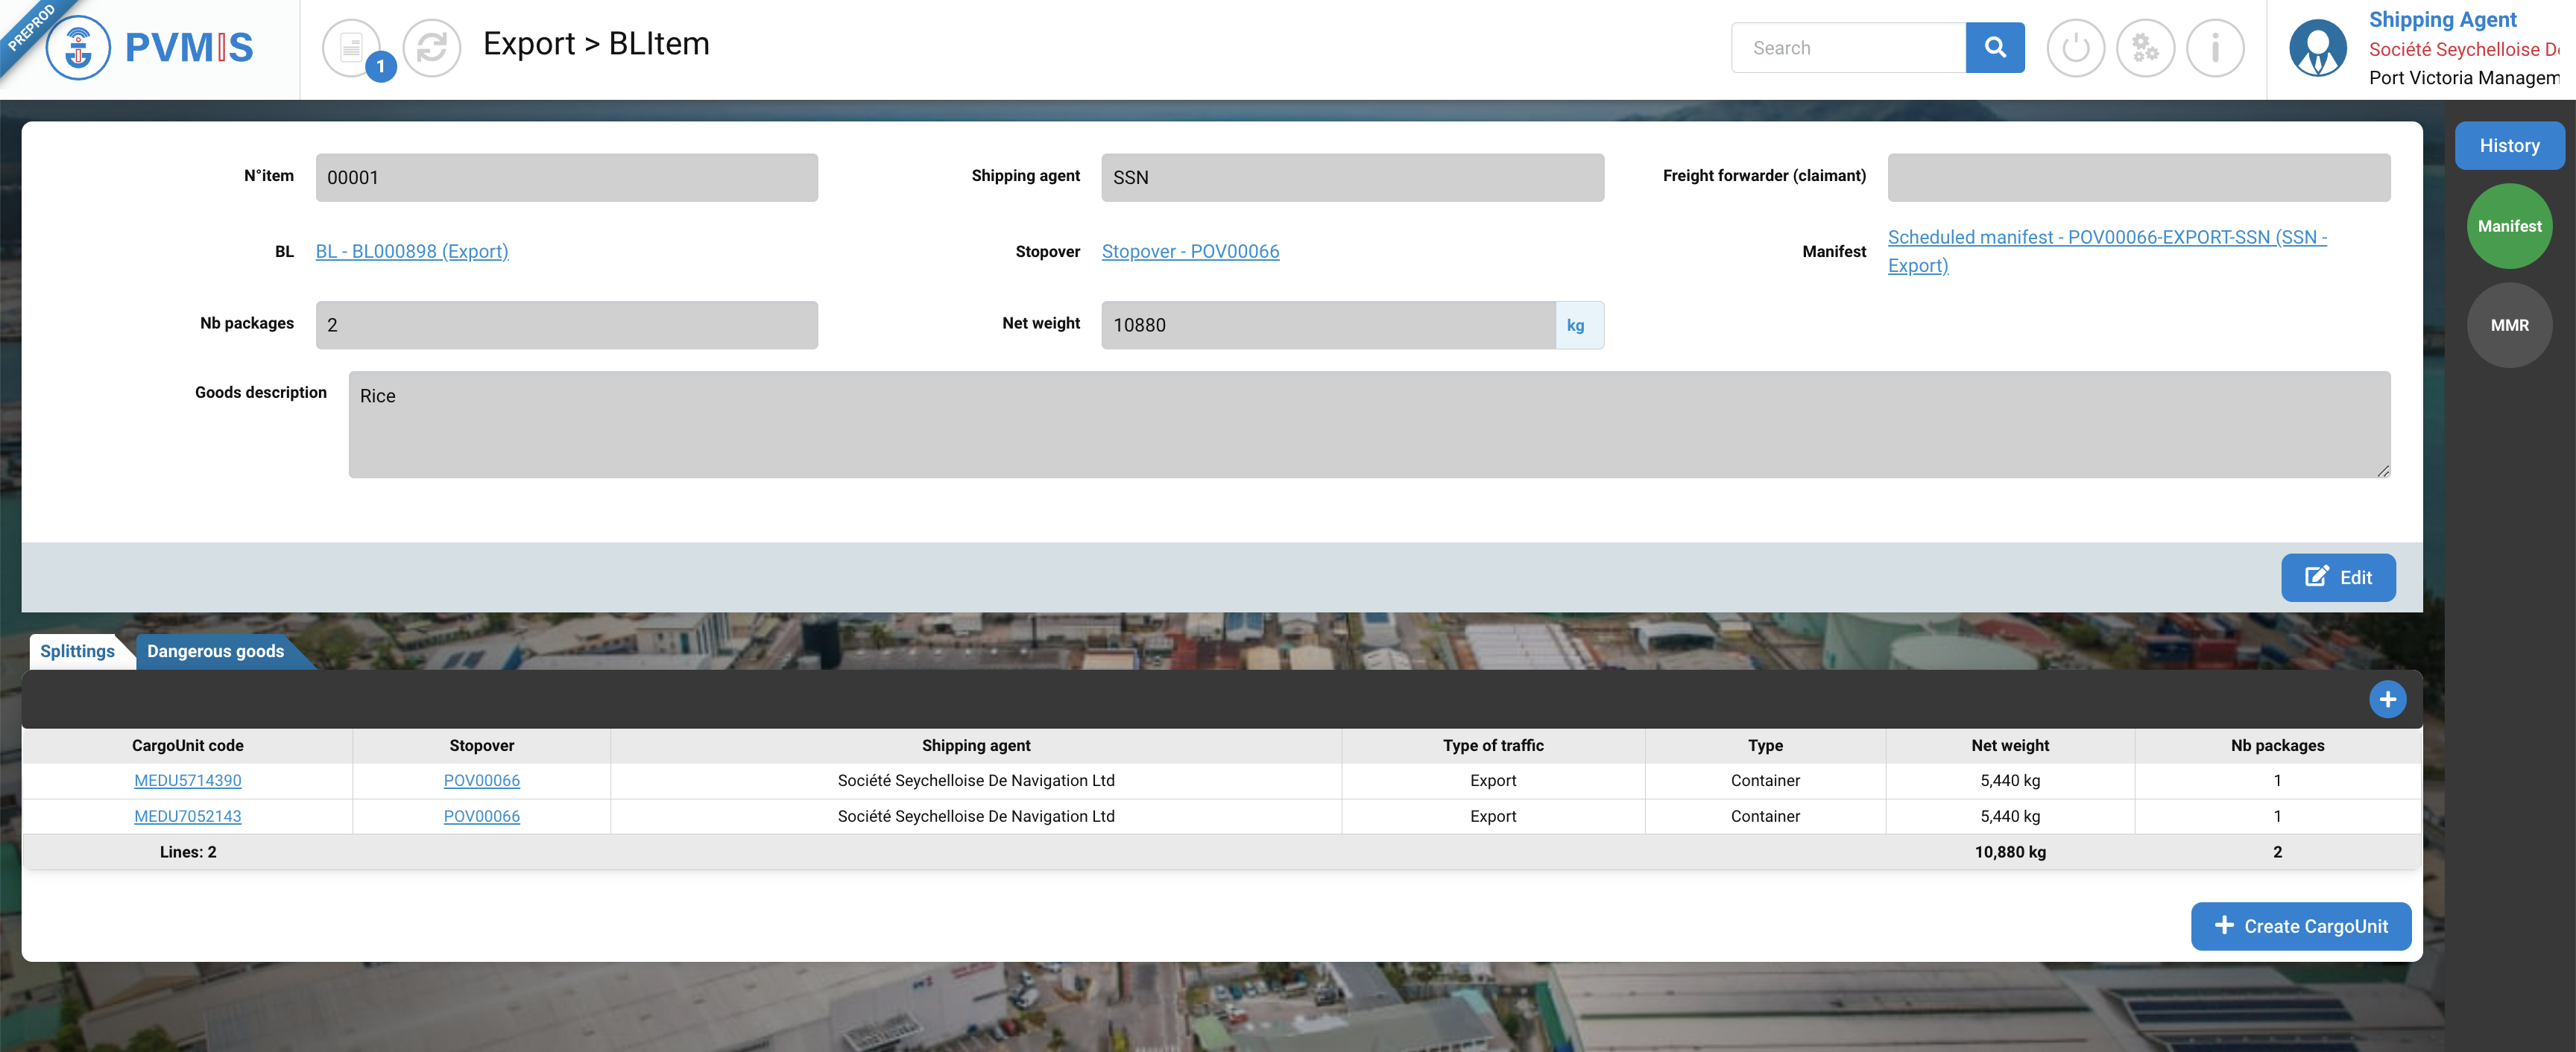This screenshot has height=1052, width=2576.
Task: Switch to the Dangerous goods tab
Action: (215, 651)
